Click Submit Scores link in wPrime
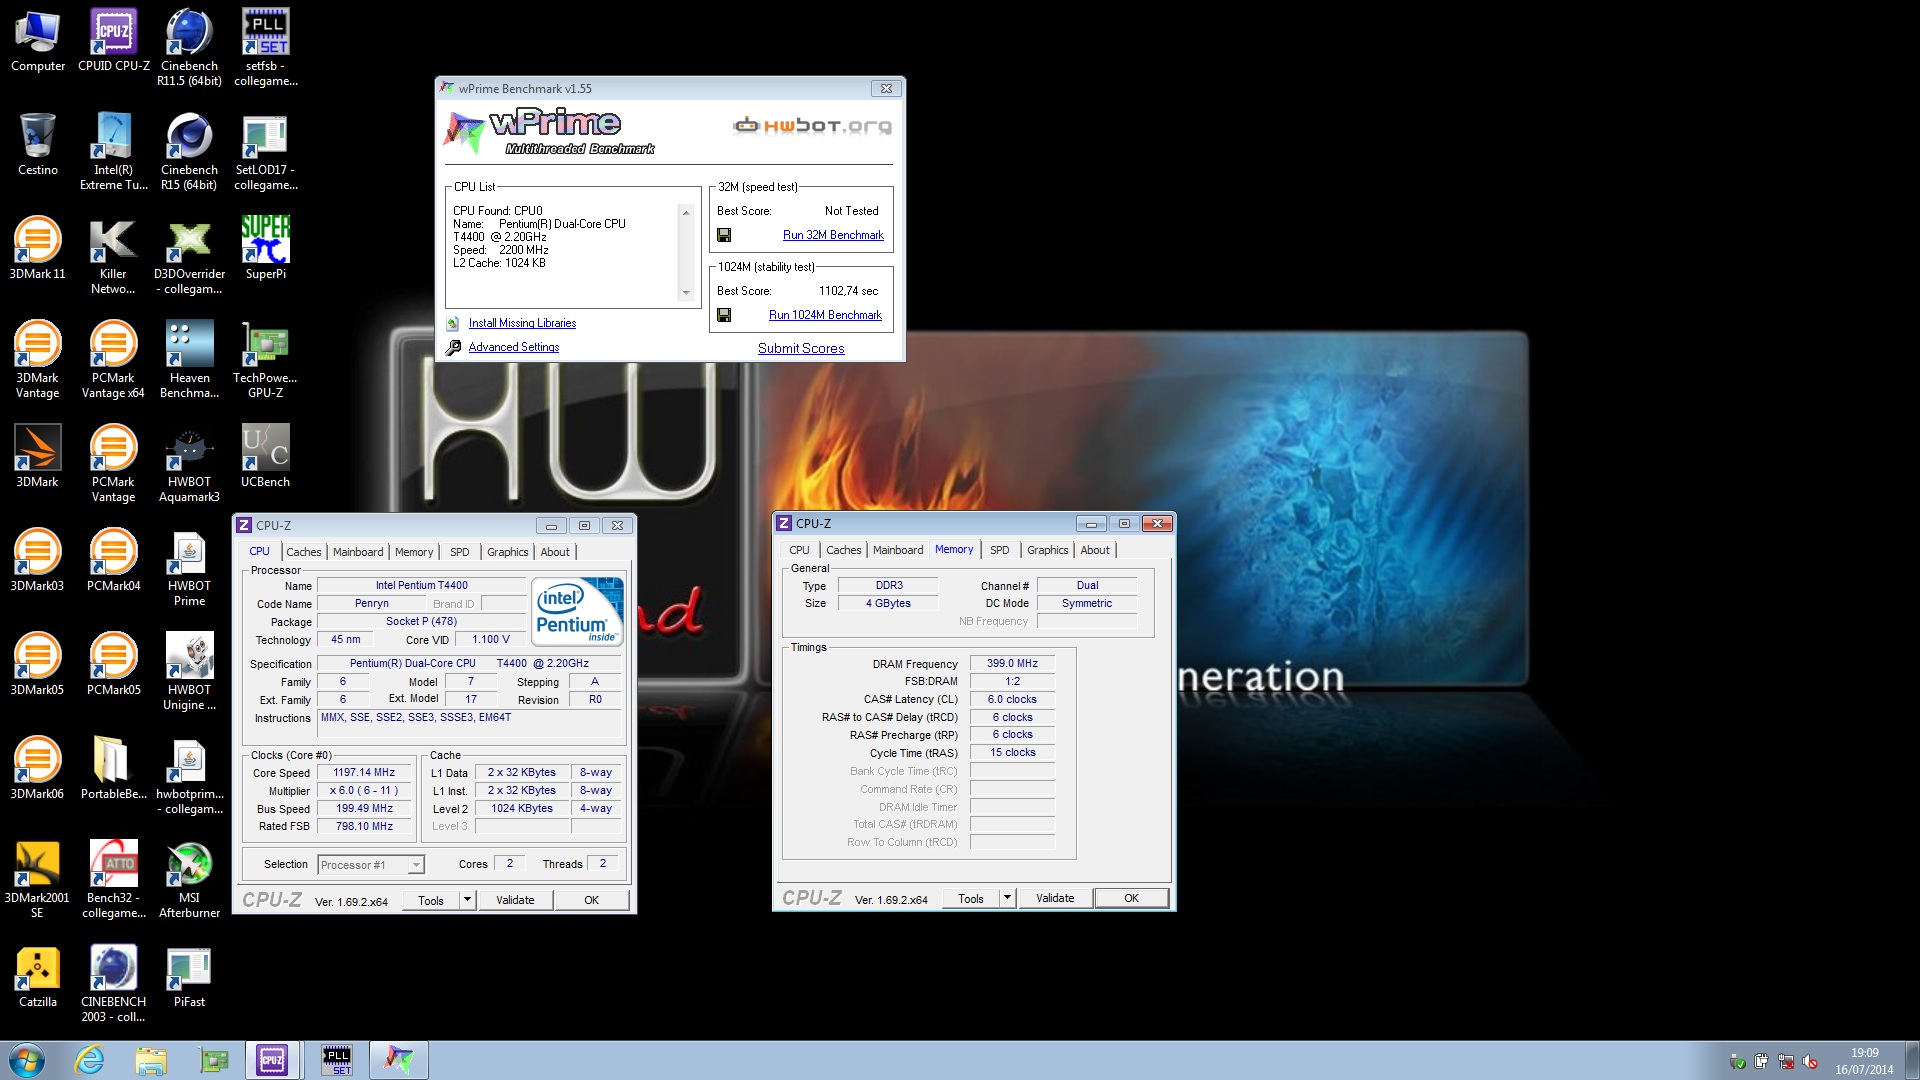Viewport: 1920px width, 1080px height. pos(801,348)
